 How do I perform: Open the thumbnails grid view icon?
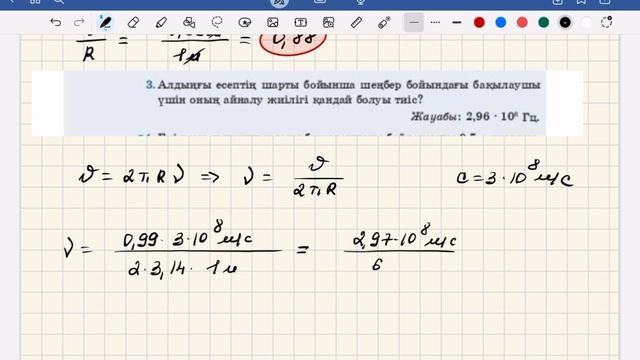35,2
